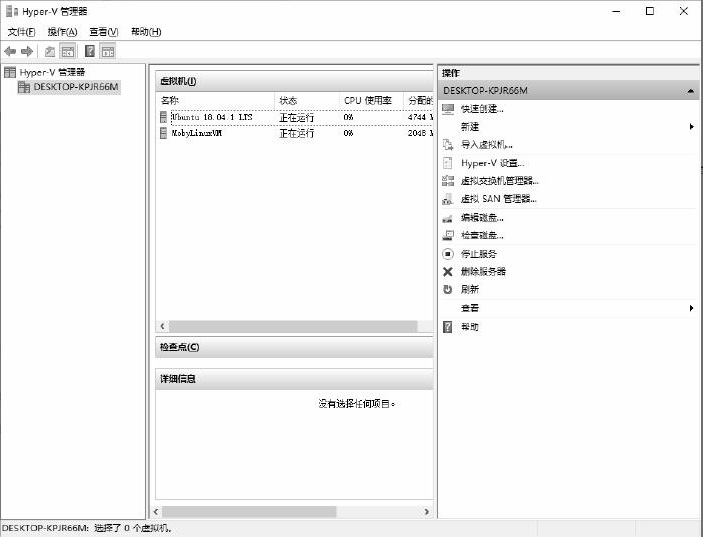The width and height of the screenshot is (703, 537).
Task: Click the 刷新 action link
Action: click(x=470, y=290)
